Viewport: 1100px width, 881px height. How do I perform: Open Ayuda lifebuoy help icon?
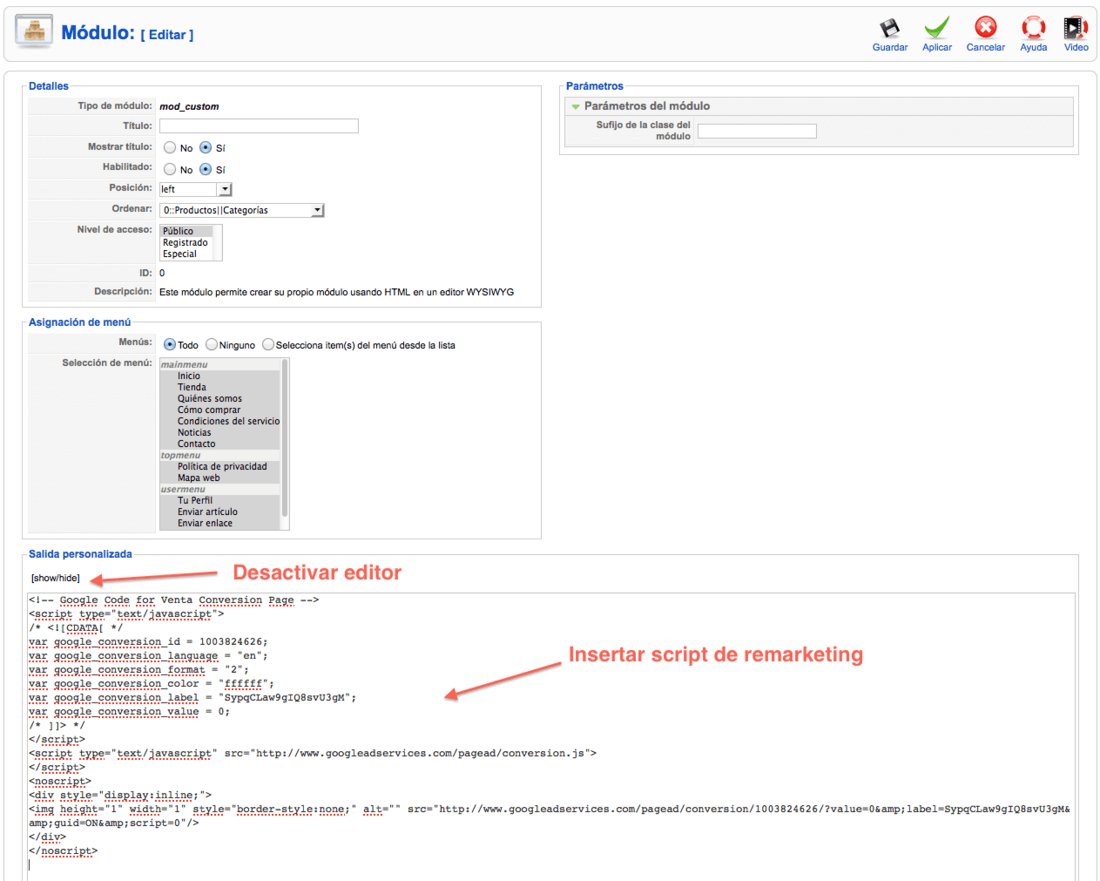[x=1033, y=27]
